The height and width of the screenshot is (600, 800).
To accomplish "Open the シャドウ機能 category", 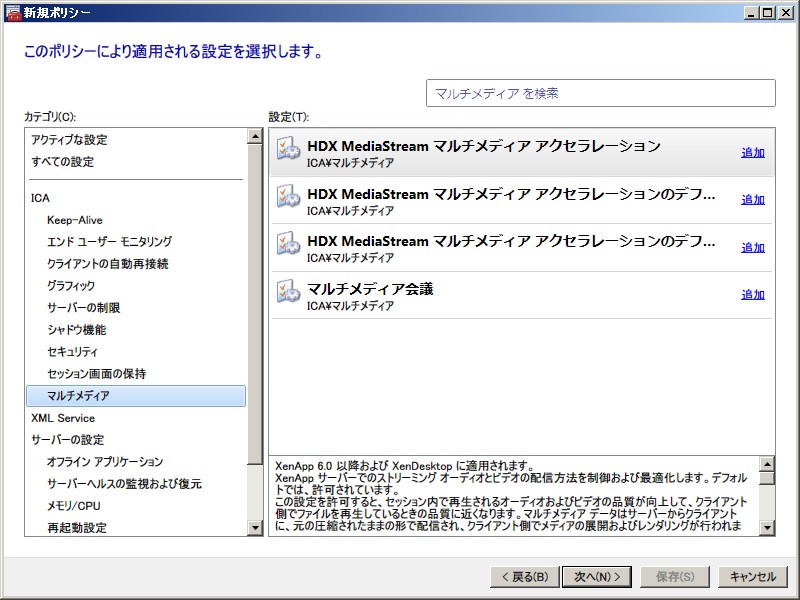I will [x=76, y=330].
